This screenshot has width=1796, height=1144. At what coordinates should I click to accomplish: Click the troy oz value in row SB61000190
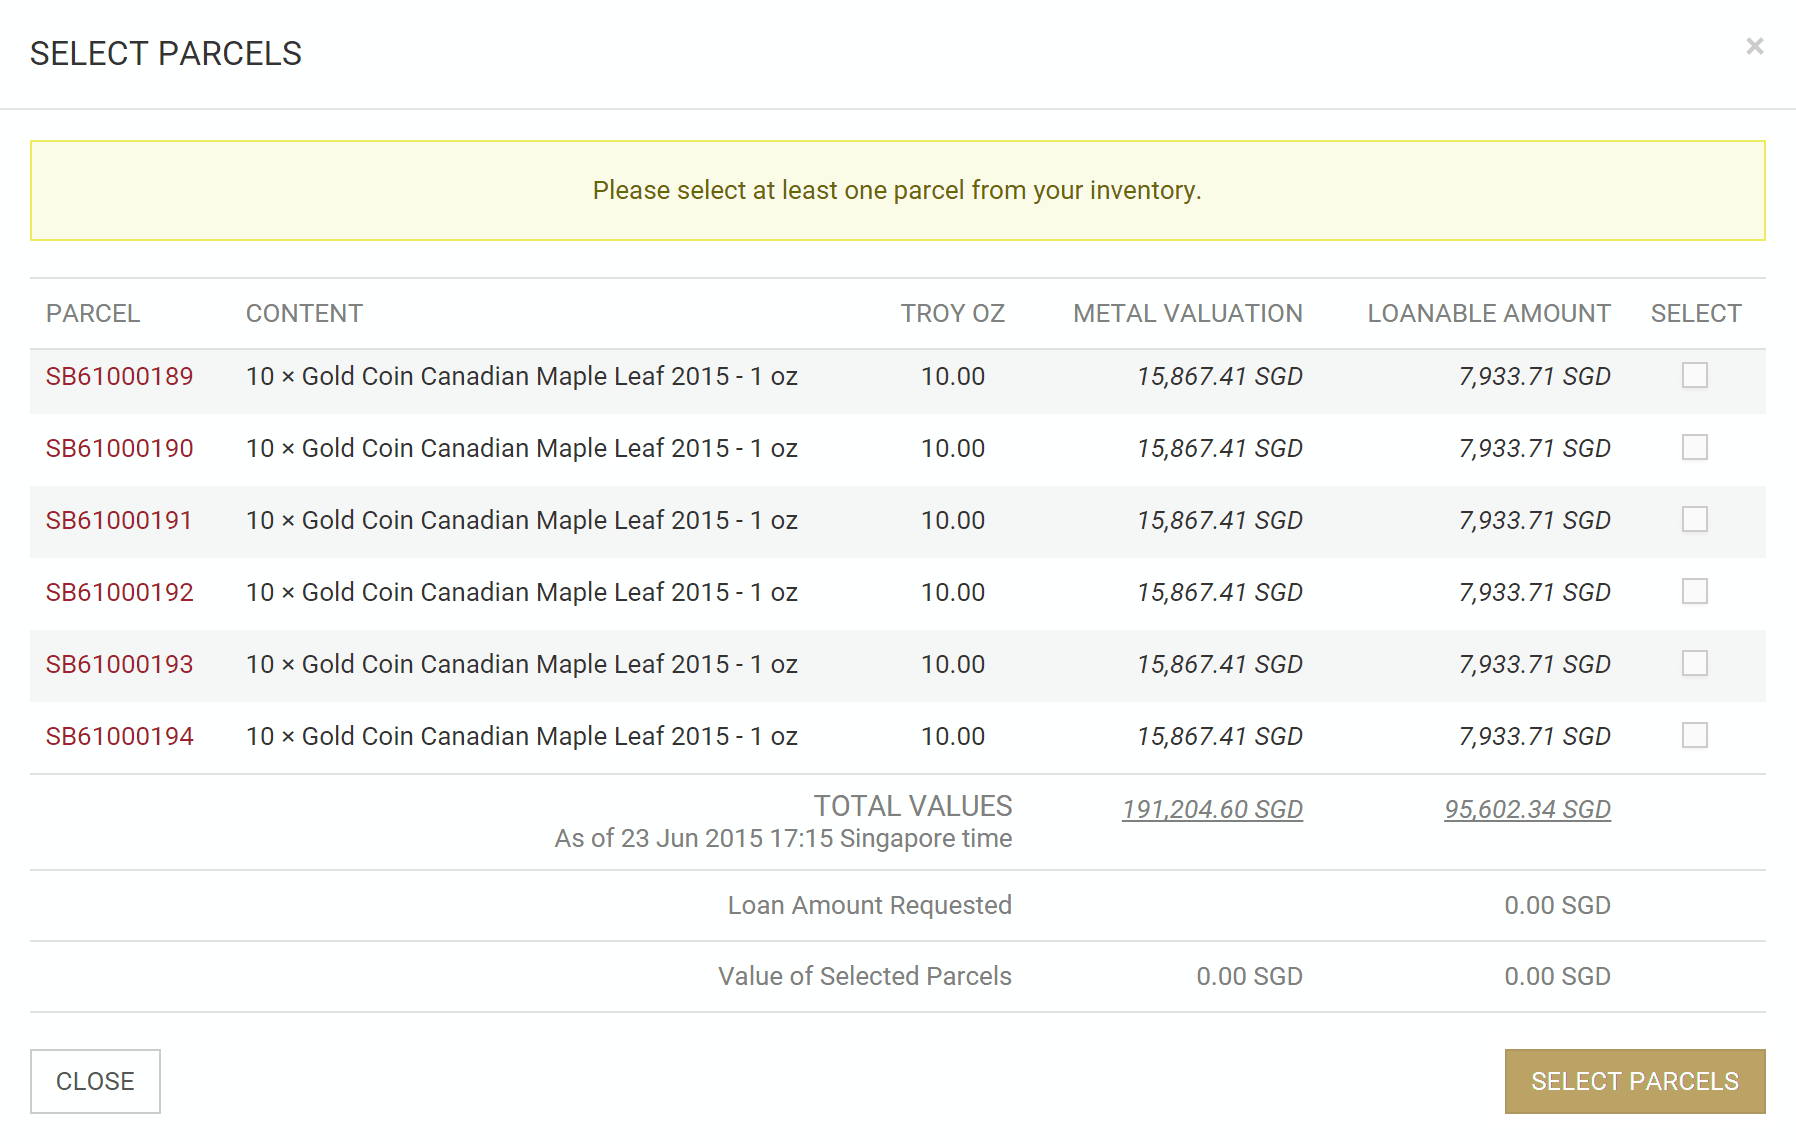coord(953,448)
